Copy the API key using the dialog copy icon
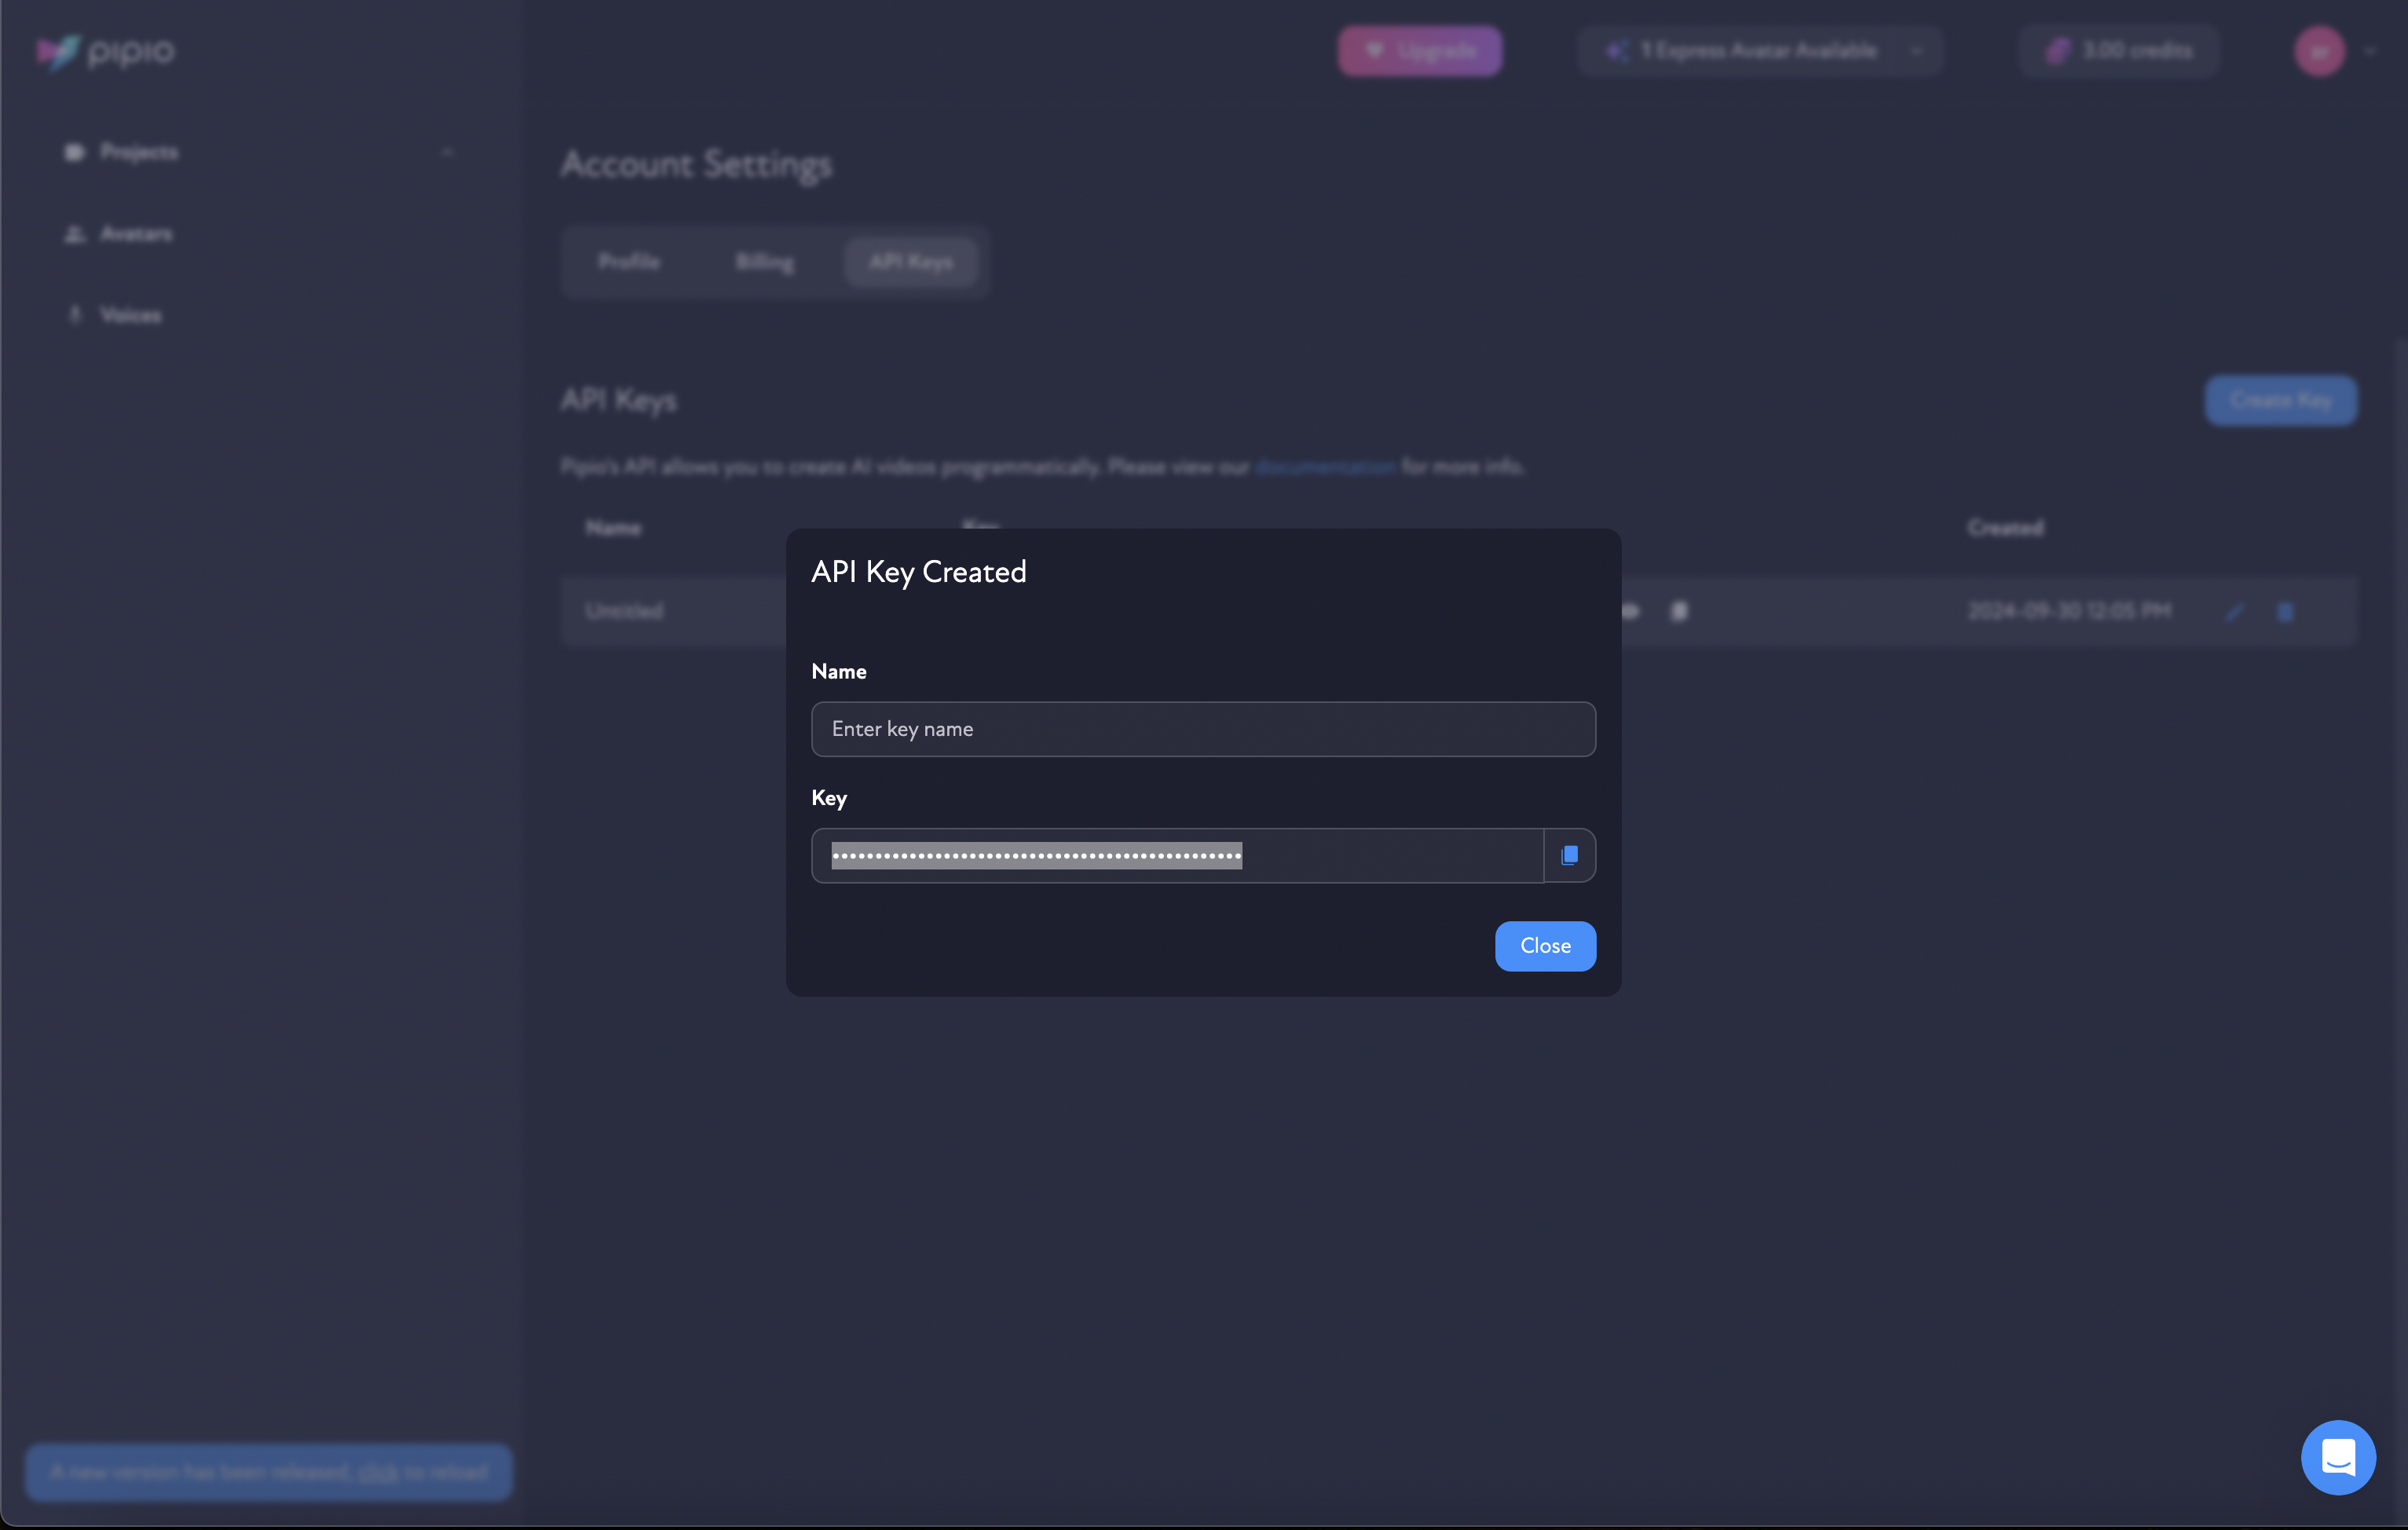The width and height of the screenshot is (2408, 1530). (x=1569, y=855)
